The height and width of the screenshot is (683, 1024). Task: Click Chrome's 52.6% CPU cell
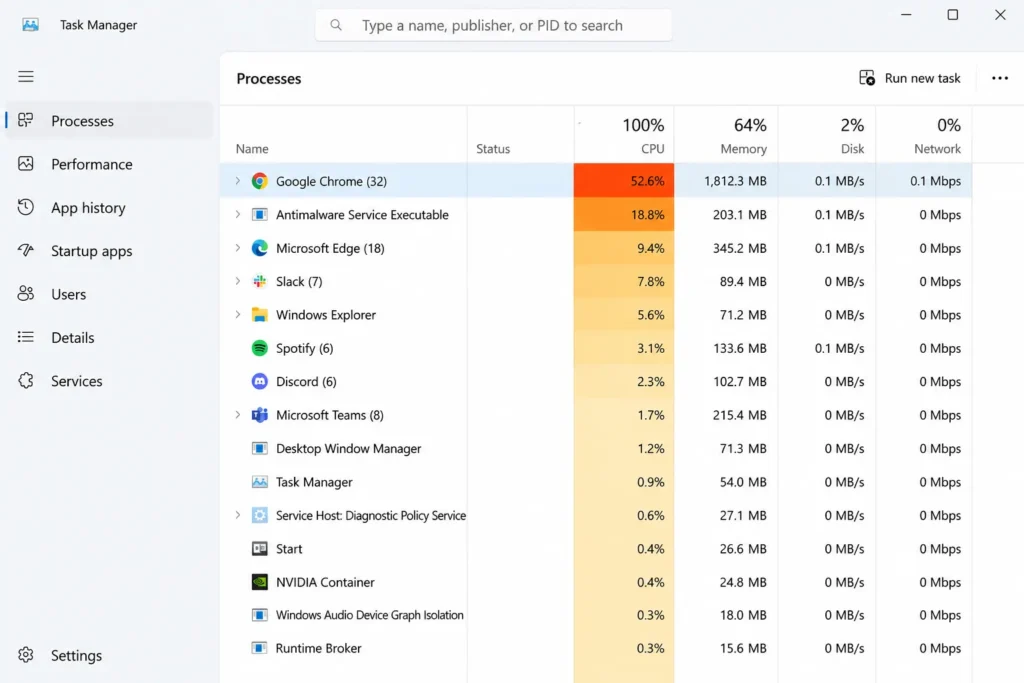(624, 181)
